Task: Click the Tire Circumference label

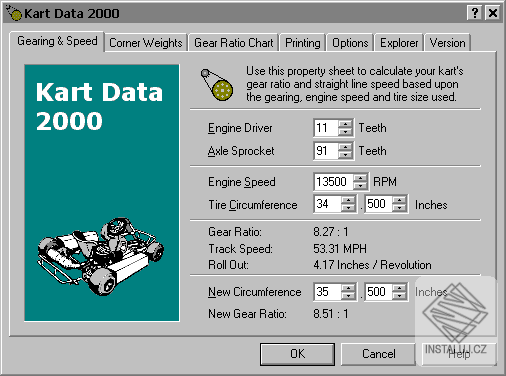Action: point(253,205)
